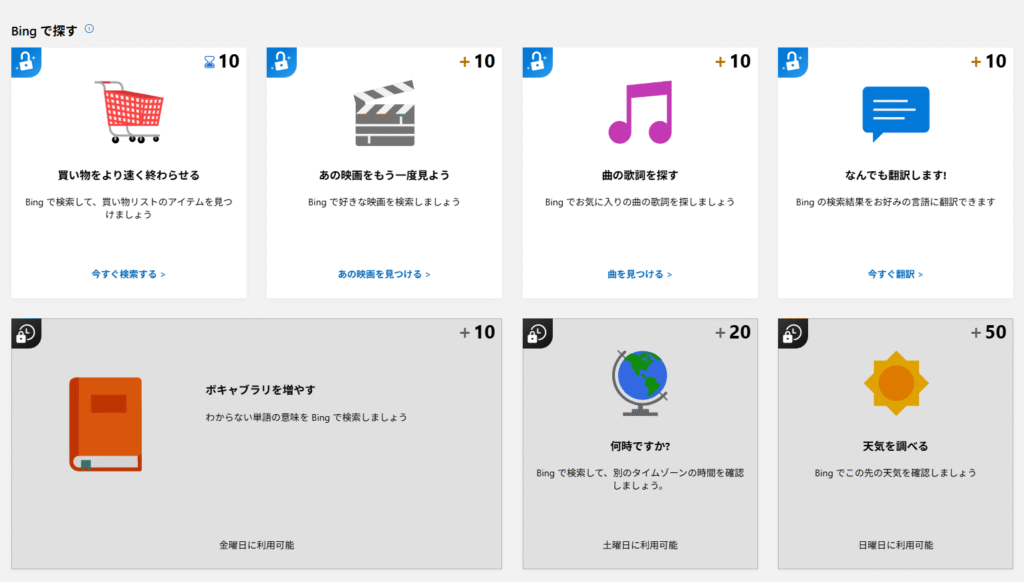Click the "10" points on shopping card
Screen dimensions: 1024x582
tap(229, 61)
